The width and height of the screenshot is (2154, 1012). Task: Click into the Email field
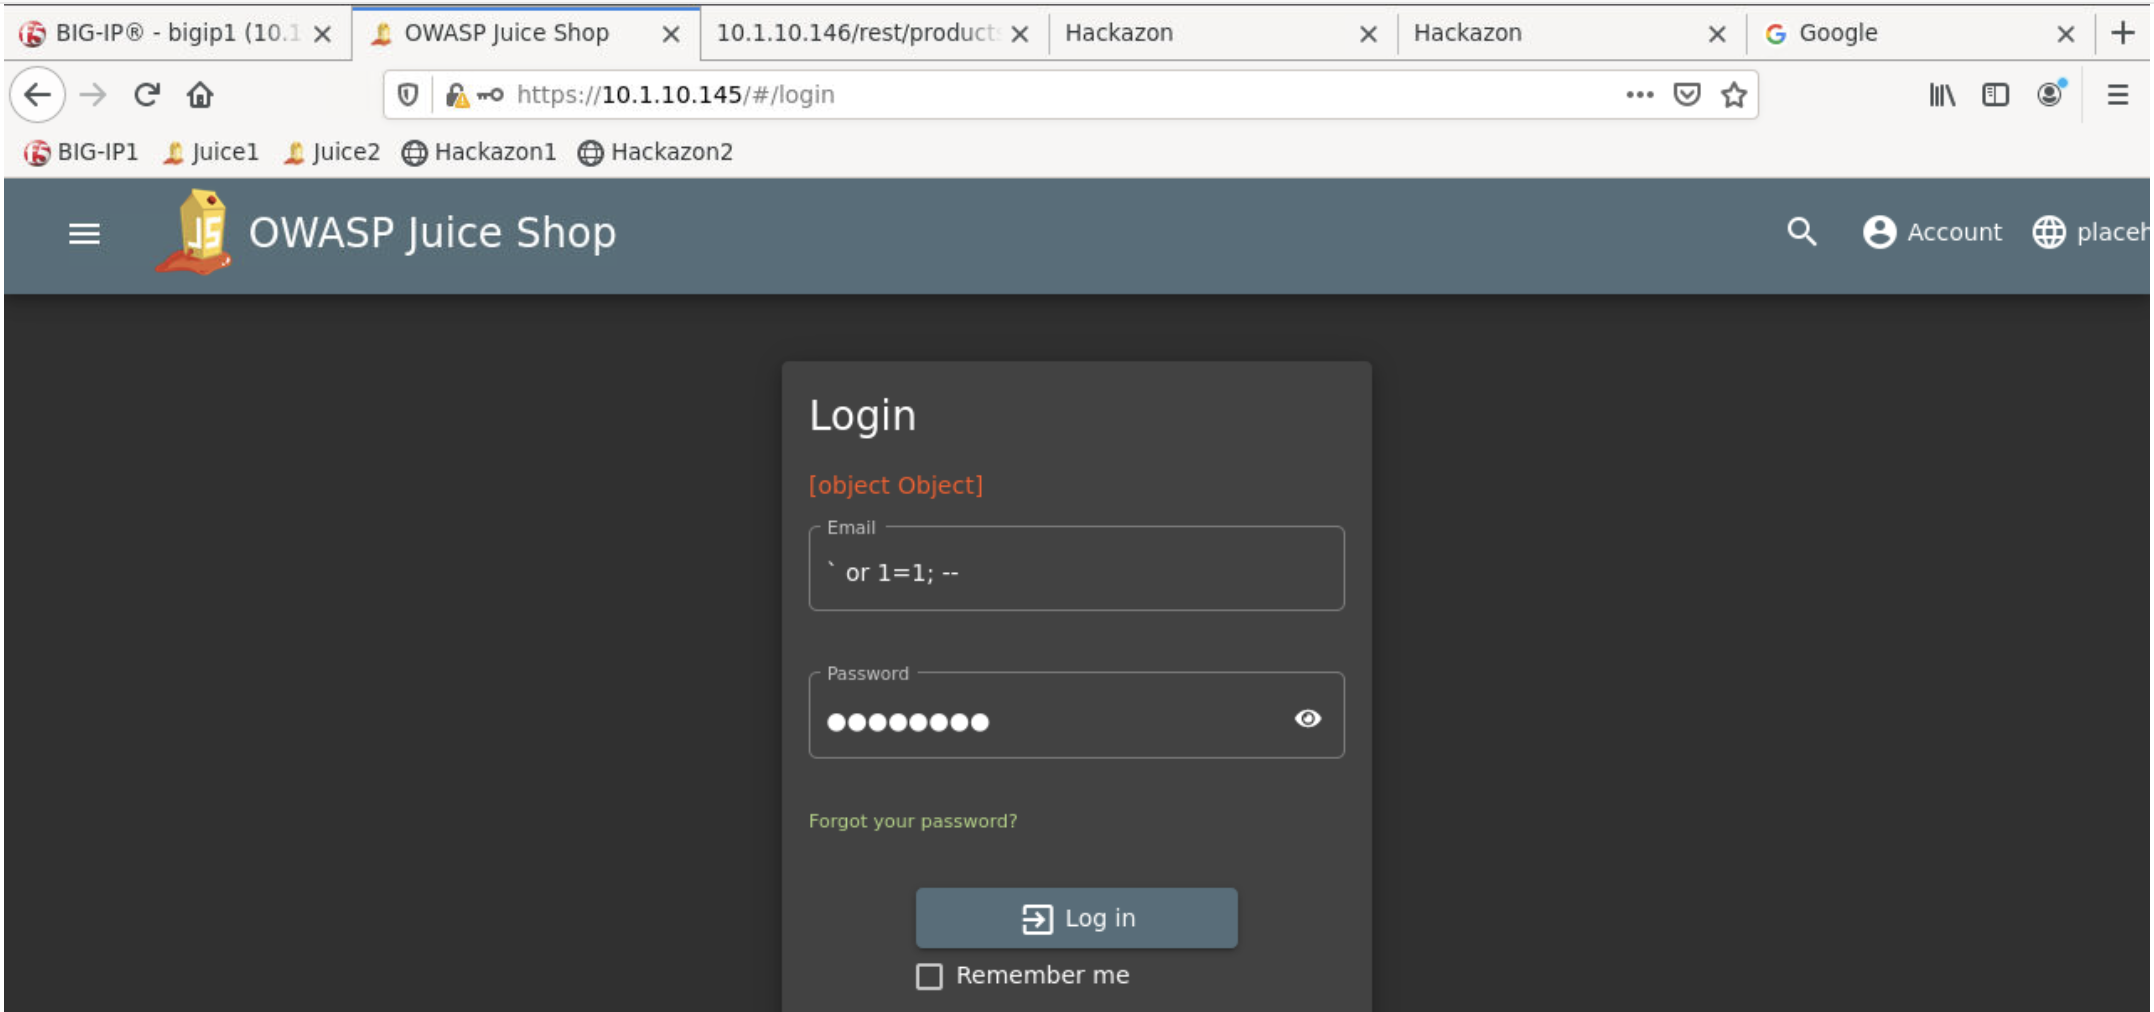1076,569
